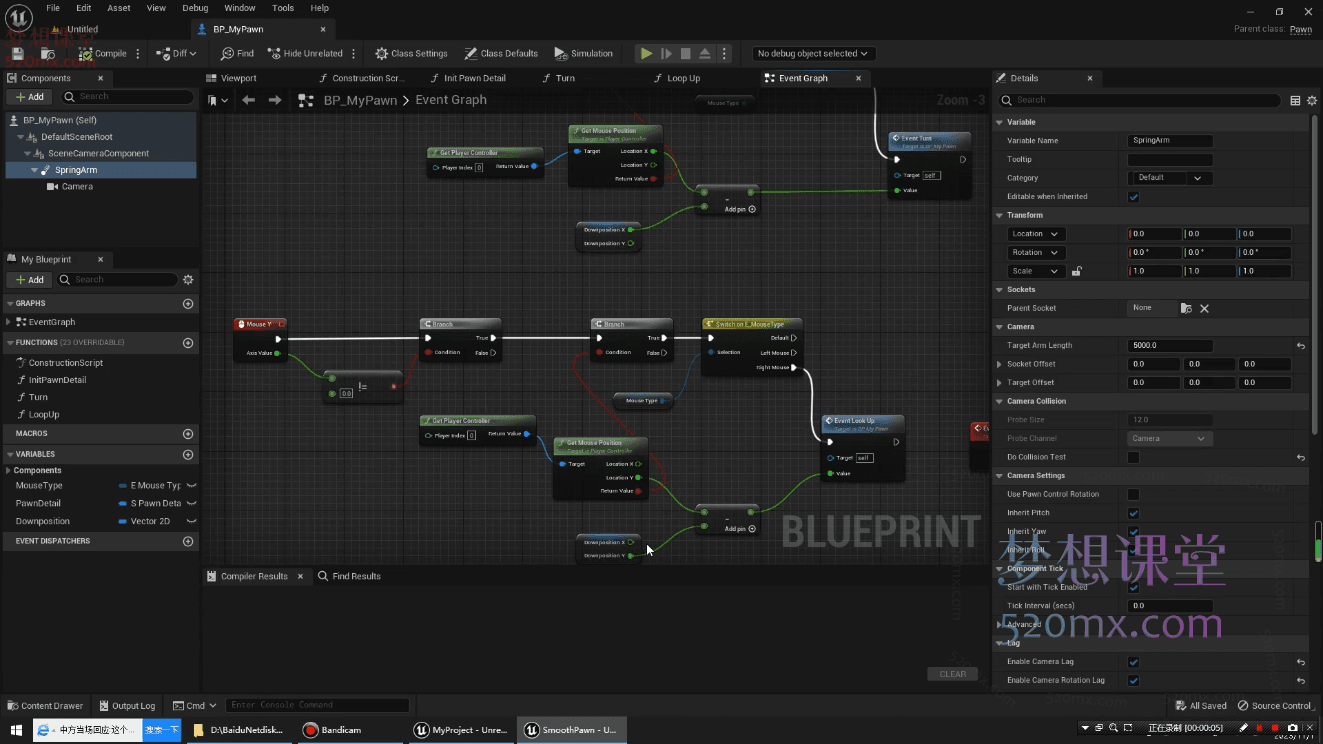This screenshot has width=1323, height=744.
Task: Open the Asset menu
Action: (119, 8)
